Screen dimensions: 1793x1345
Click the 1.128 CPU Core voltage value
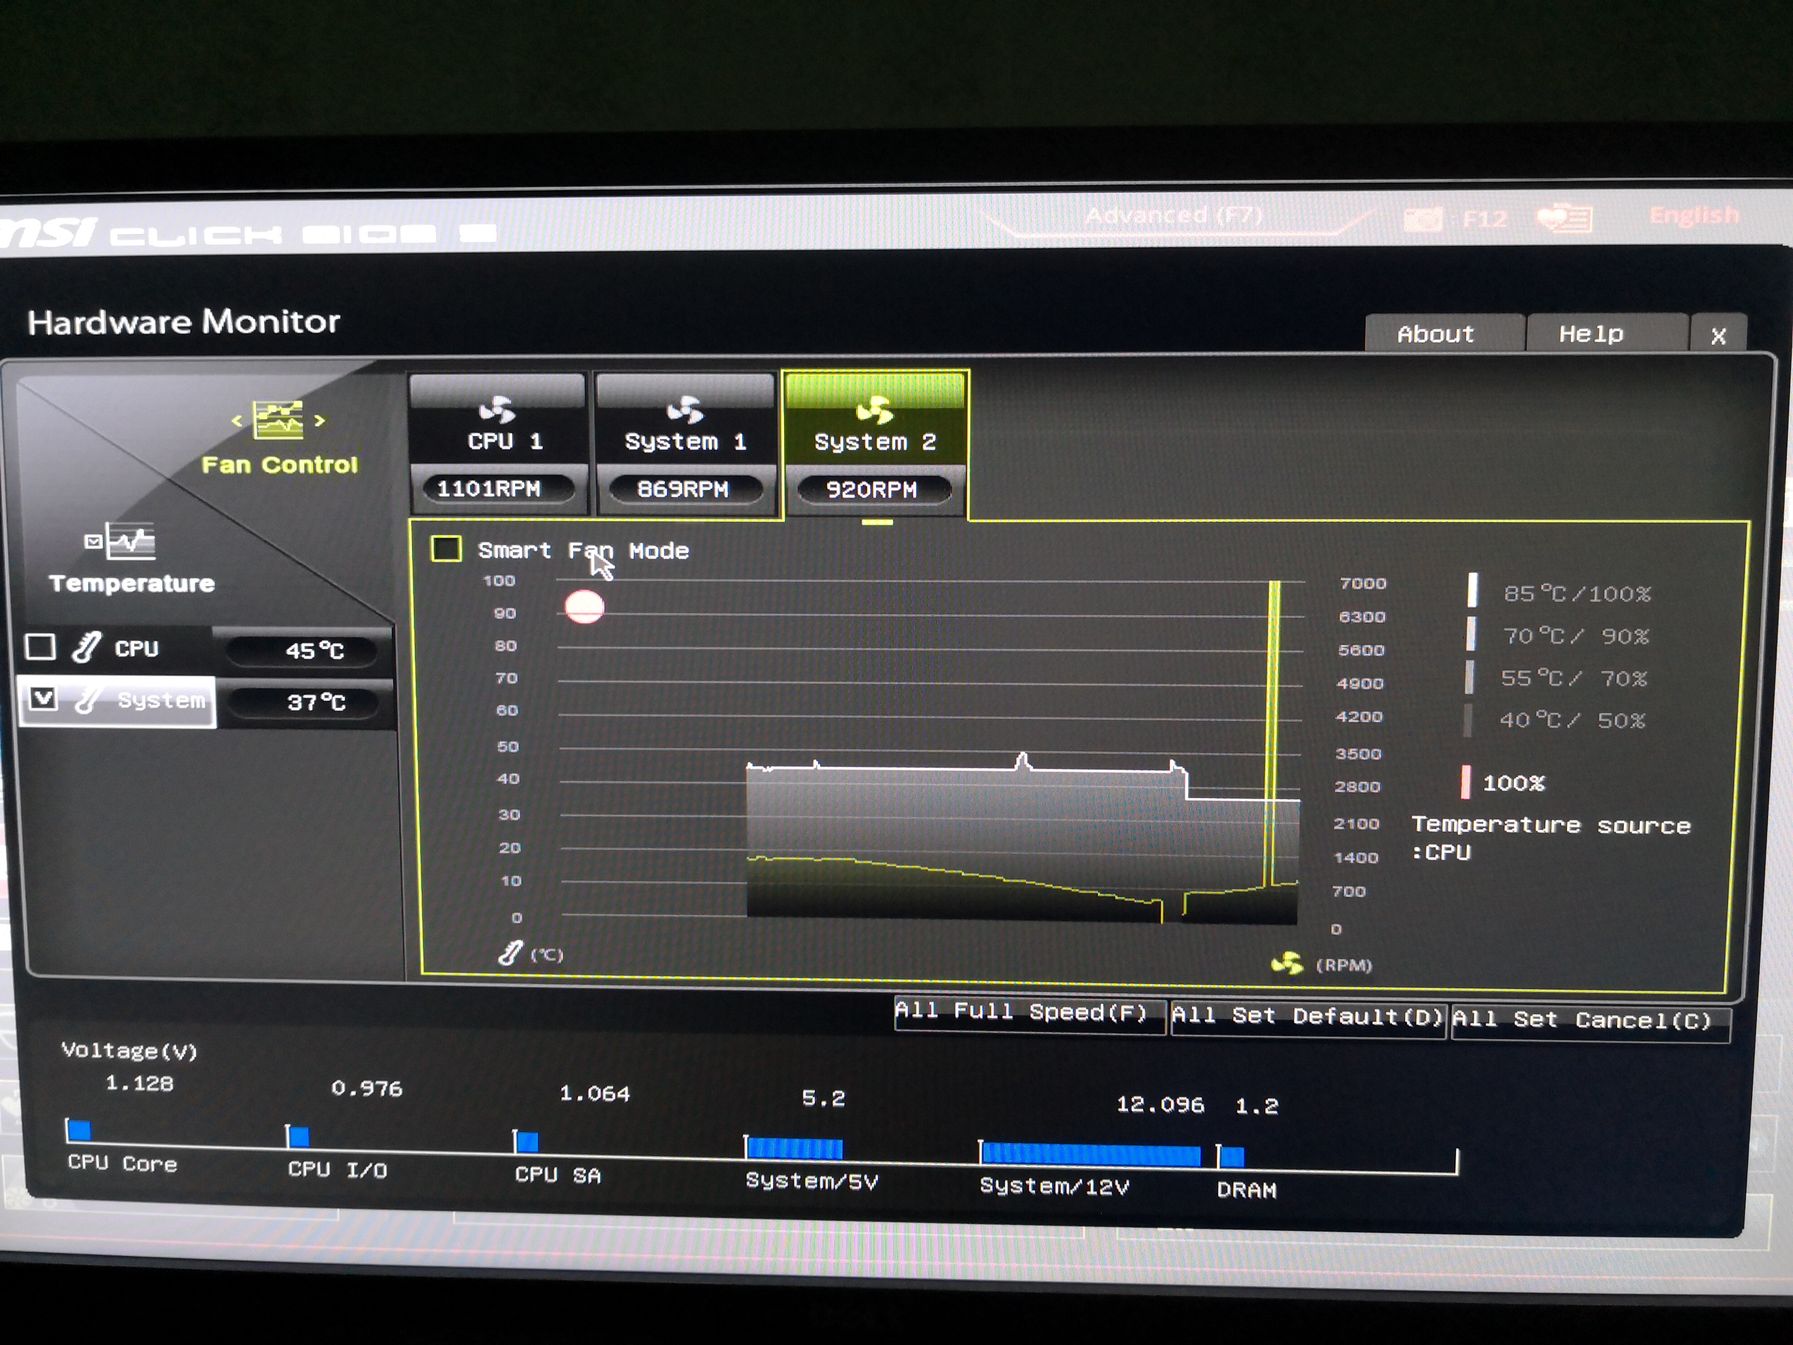point(139,1083)
